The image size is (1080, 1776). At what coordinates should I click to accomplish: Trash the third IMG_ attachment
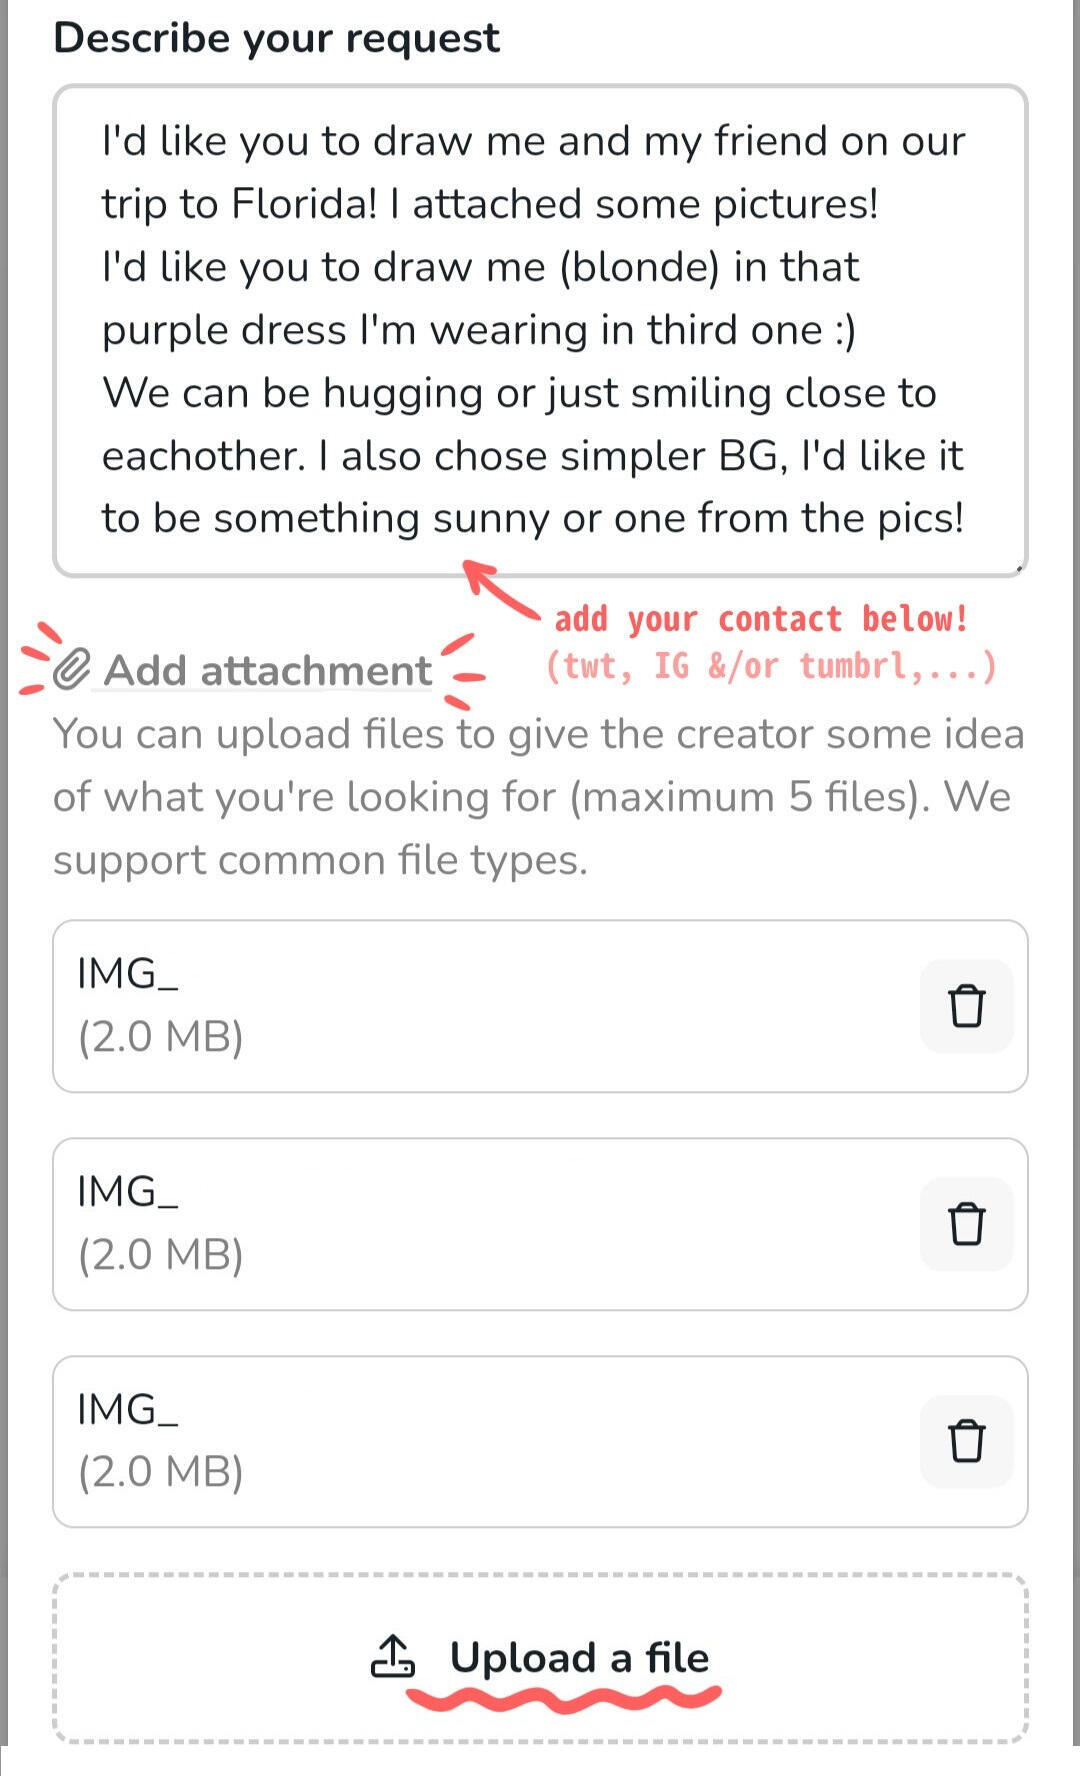click(966, 1441)
